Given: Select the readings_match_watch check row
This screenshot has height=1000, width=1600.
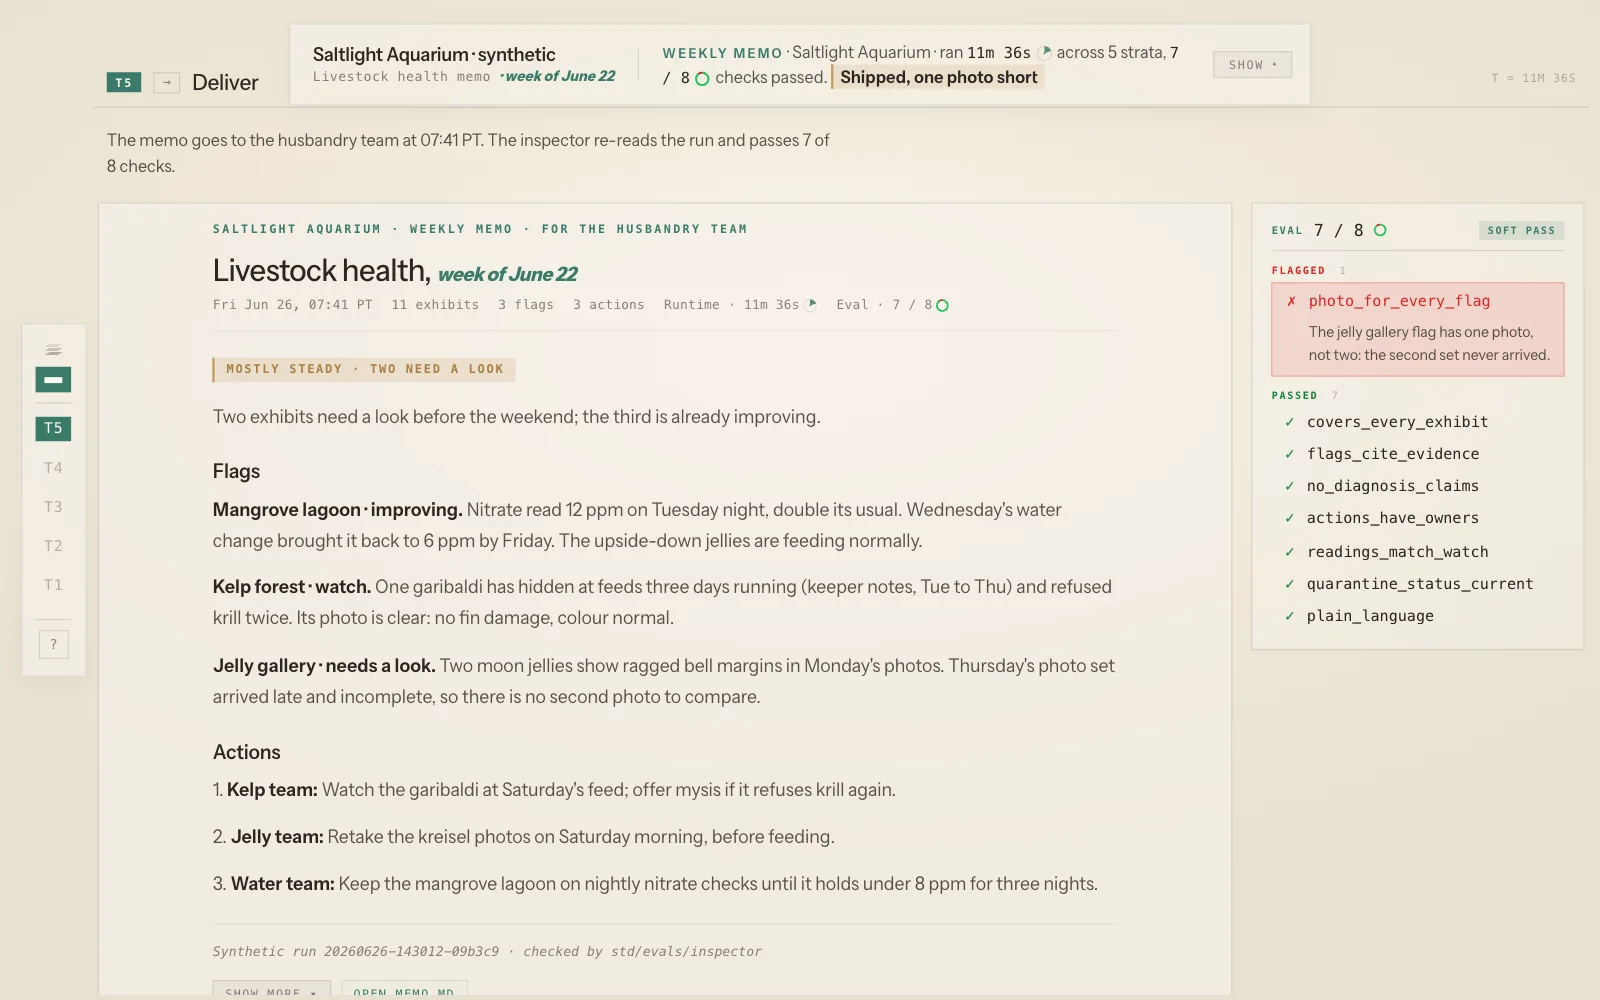Looking at the screenshot, I should (1417, 552).
